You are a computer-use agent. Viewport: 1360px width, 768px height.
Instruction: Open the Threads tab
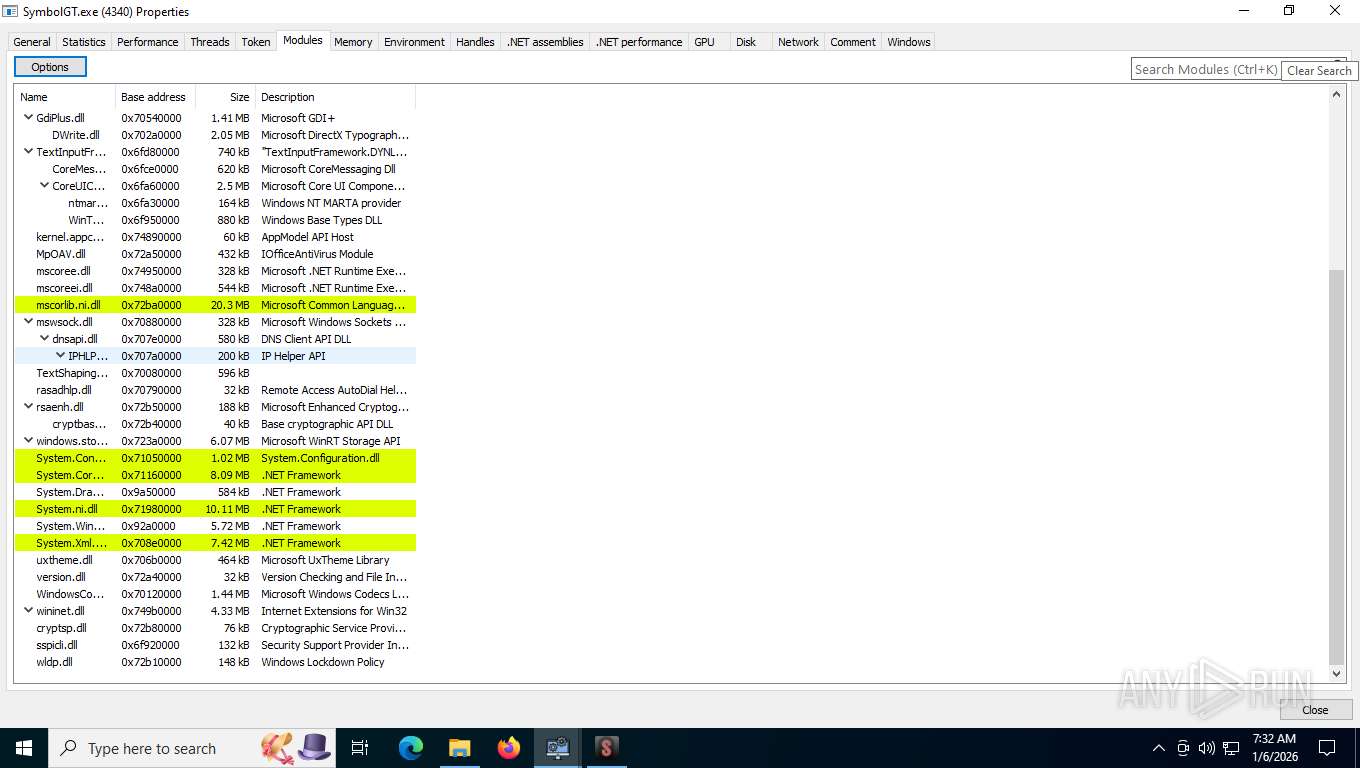tap(210, 42)
